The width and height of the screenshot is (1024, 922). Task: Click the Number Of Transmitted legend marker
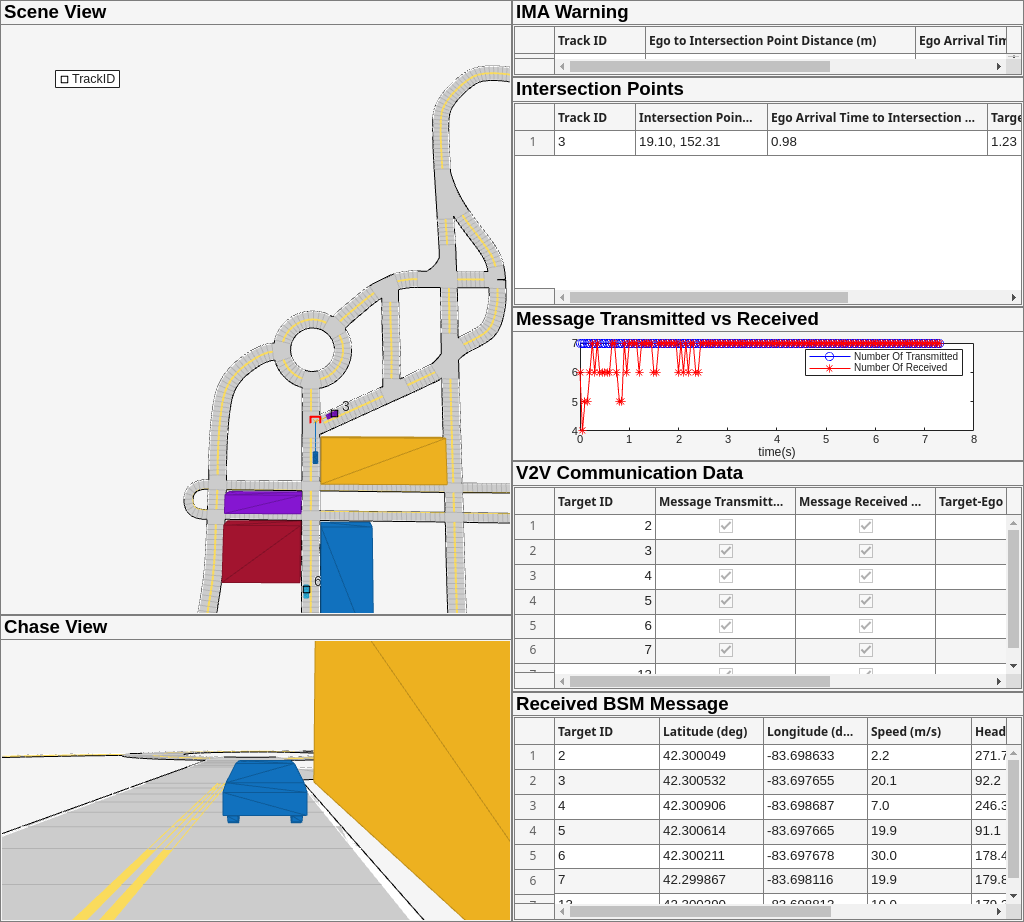[829, 356]
